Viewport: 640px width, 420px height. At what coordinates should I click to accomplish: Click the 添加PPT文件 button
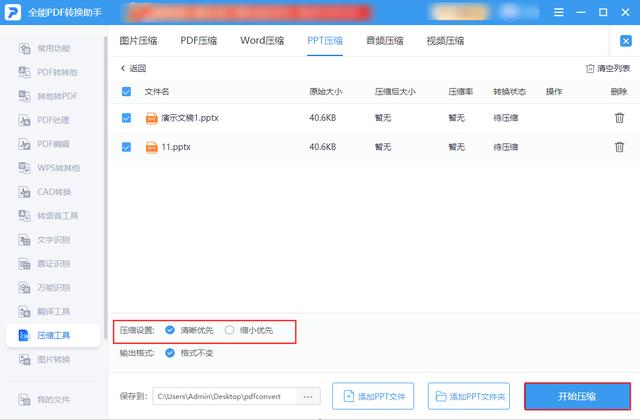point(373,396)
